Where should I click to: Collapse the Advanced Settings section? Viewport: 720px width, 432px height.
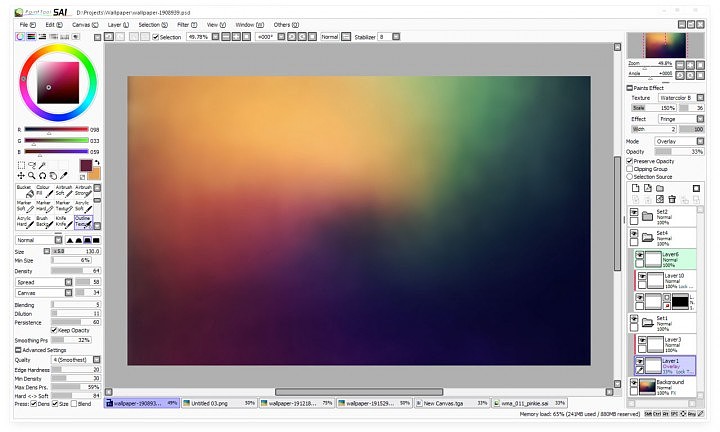18,350
